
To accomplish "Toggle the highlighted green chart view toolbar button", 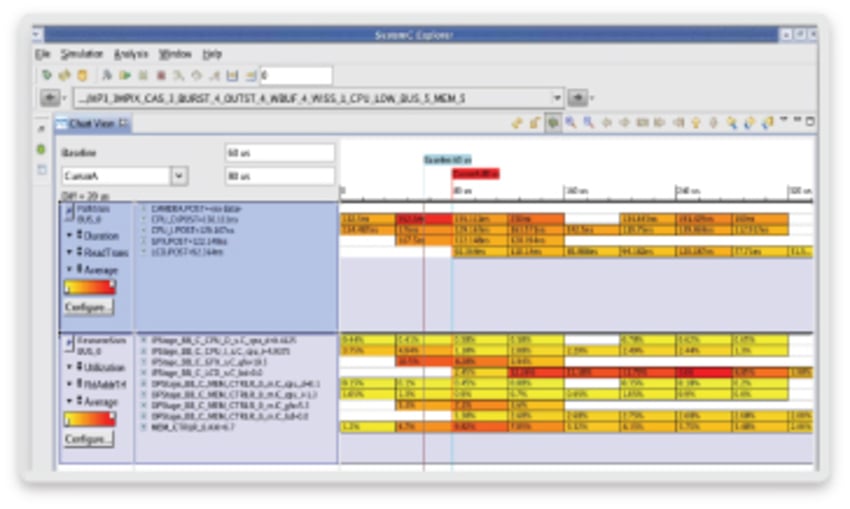I will point(552,122).
